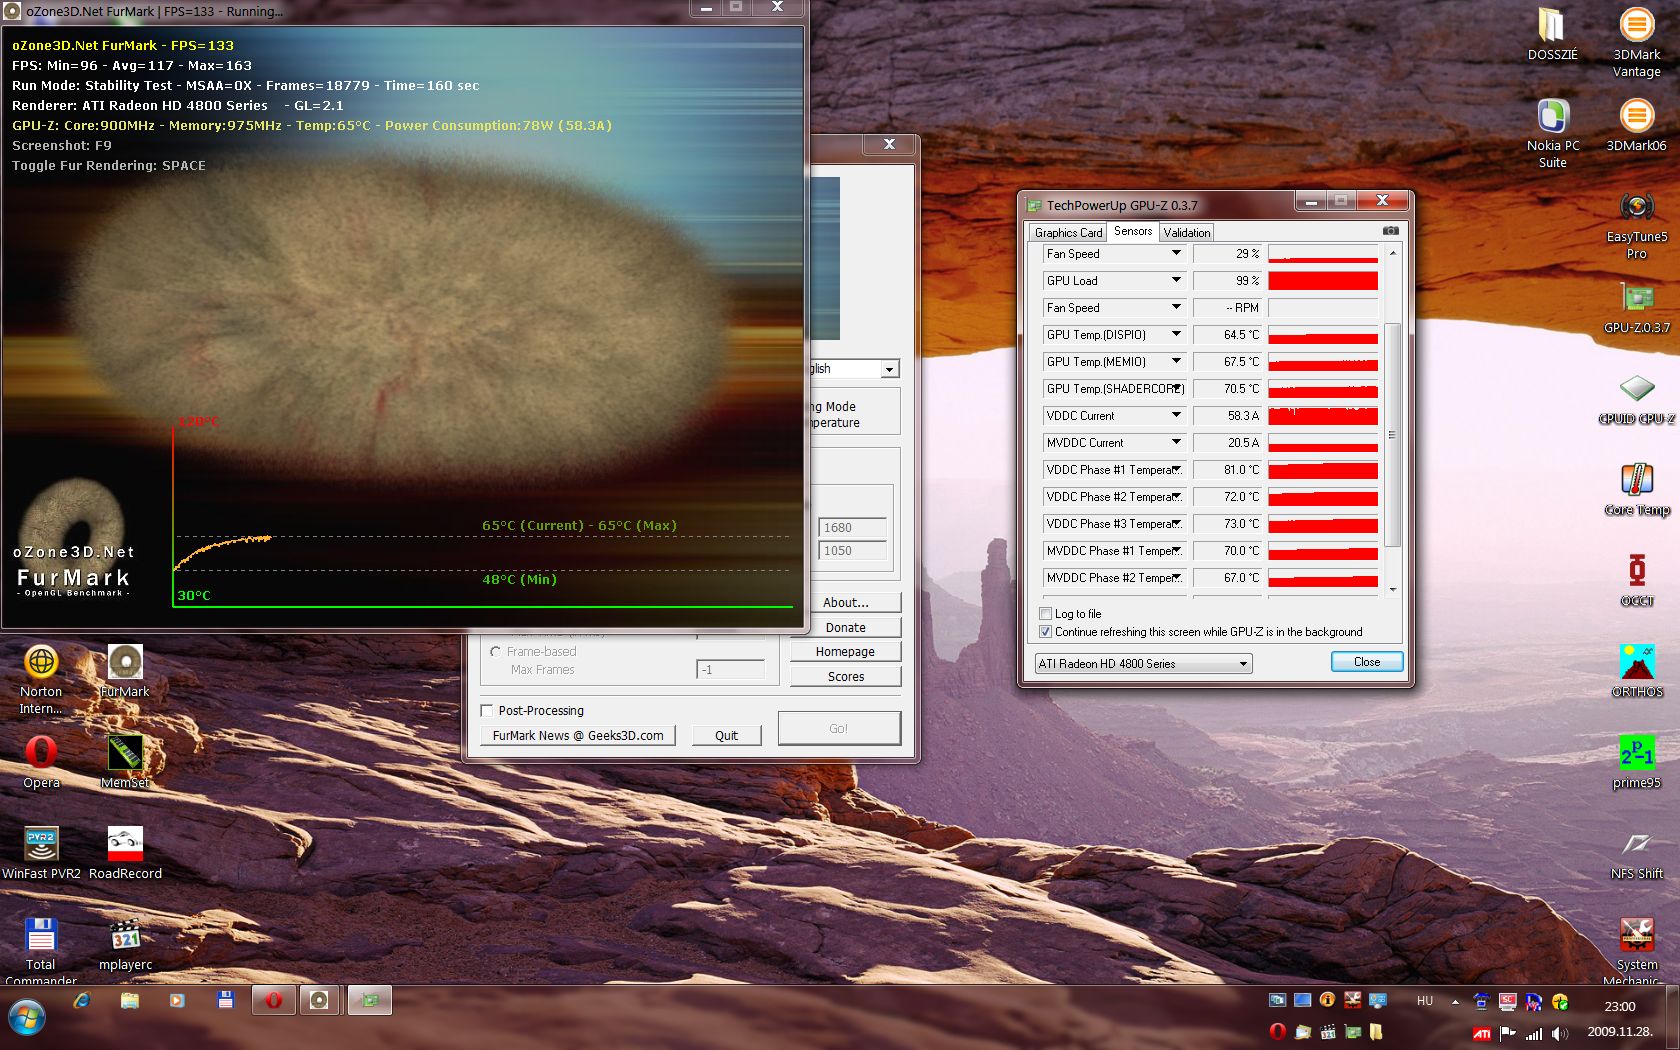Image resolution: width=1680 pixels, height=1050 pixels.
Task: Enable Post-Processing checkbox in FurMark
Action: (x=487, y=710)
